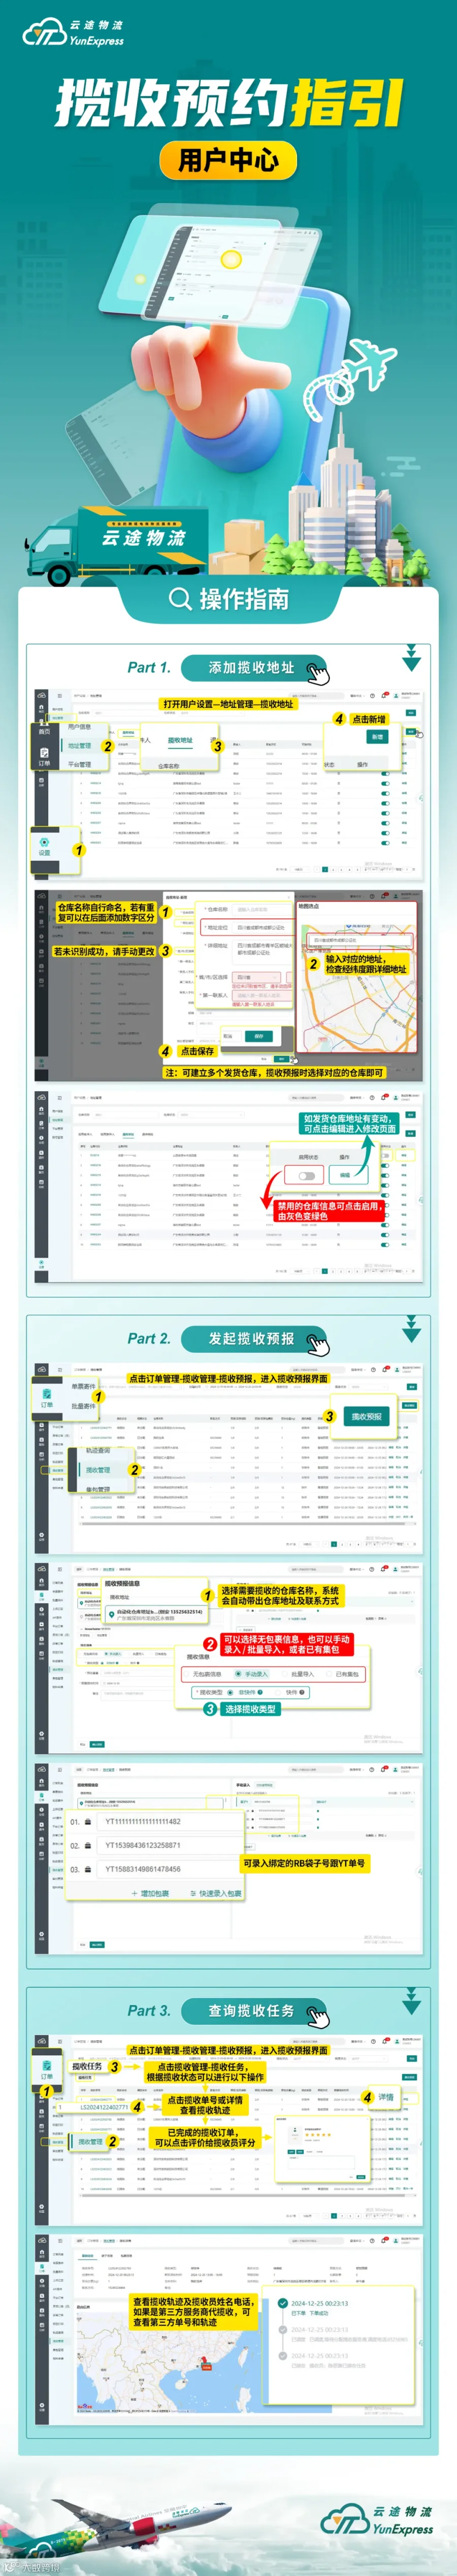457x2576 pixels.
Task: Click the Part 3 double-arrow icon
Action: [x=411, y=2002]
